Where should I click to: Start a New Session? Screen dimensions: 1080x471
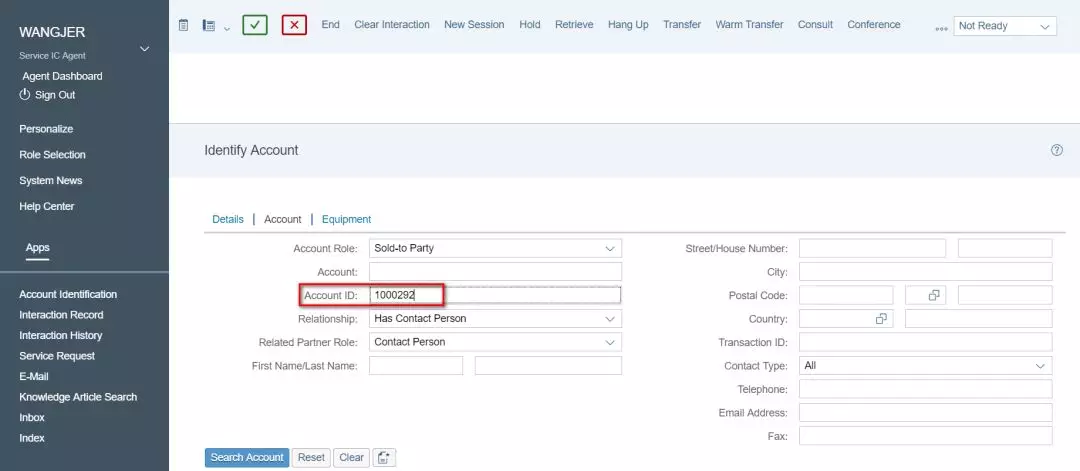point(474,25)
